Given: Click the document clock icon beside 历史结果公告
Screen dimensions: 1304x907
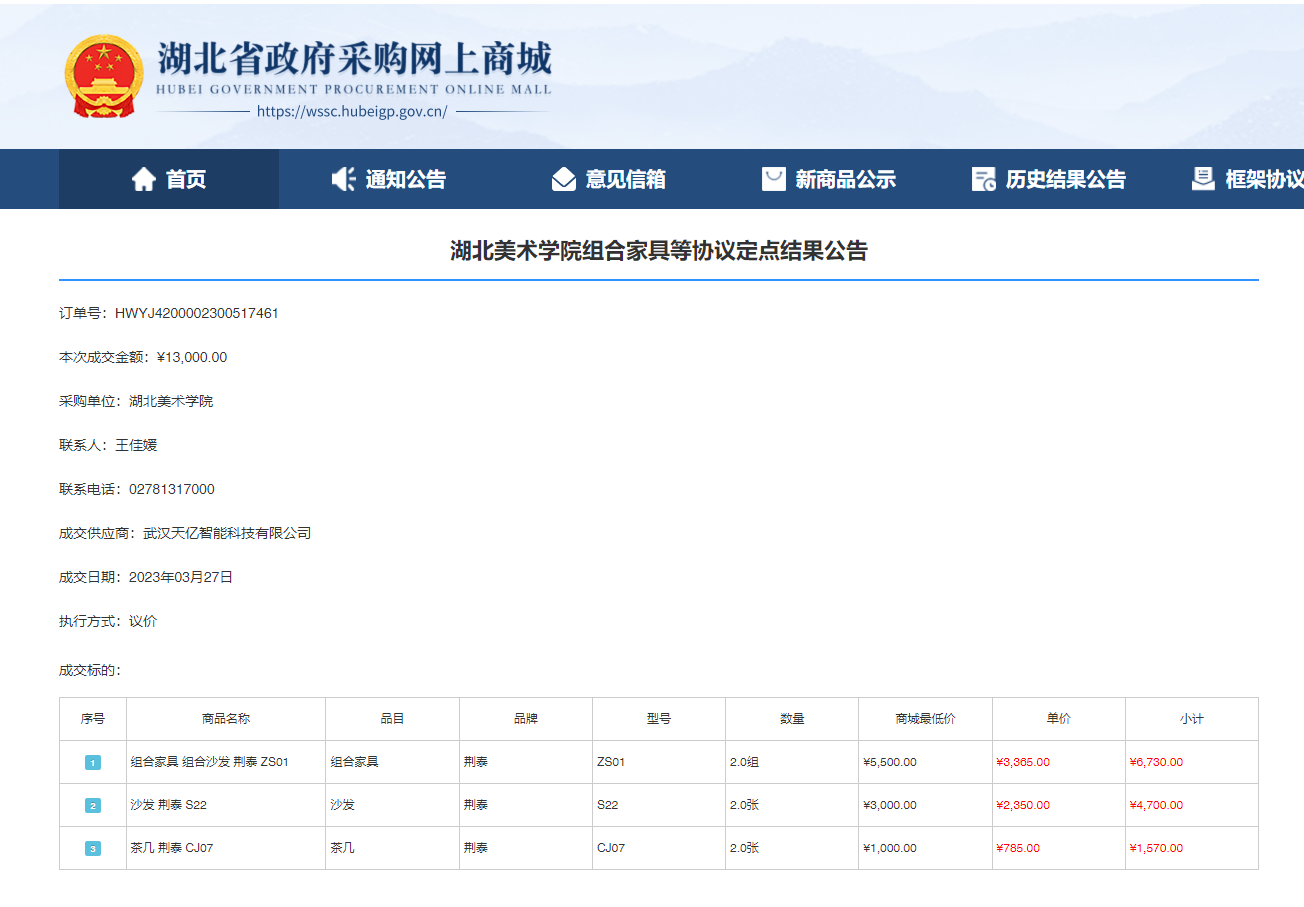Looking at the screenshot, I should 984,179.
